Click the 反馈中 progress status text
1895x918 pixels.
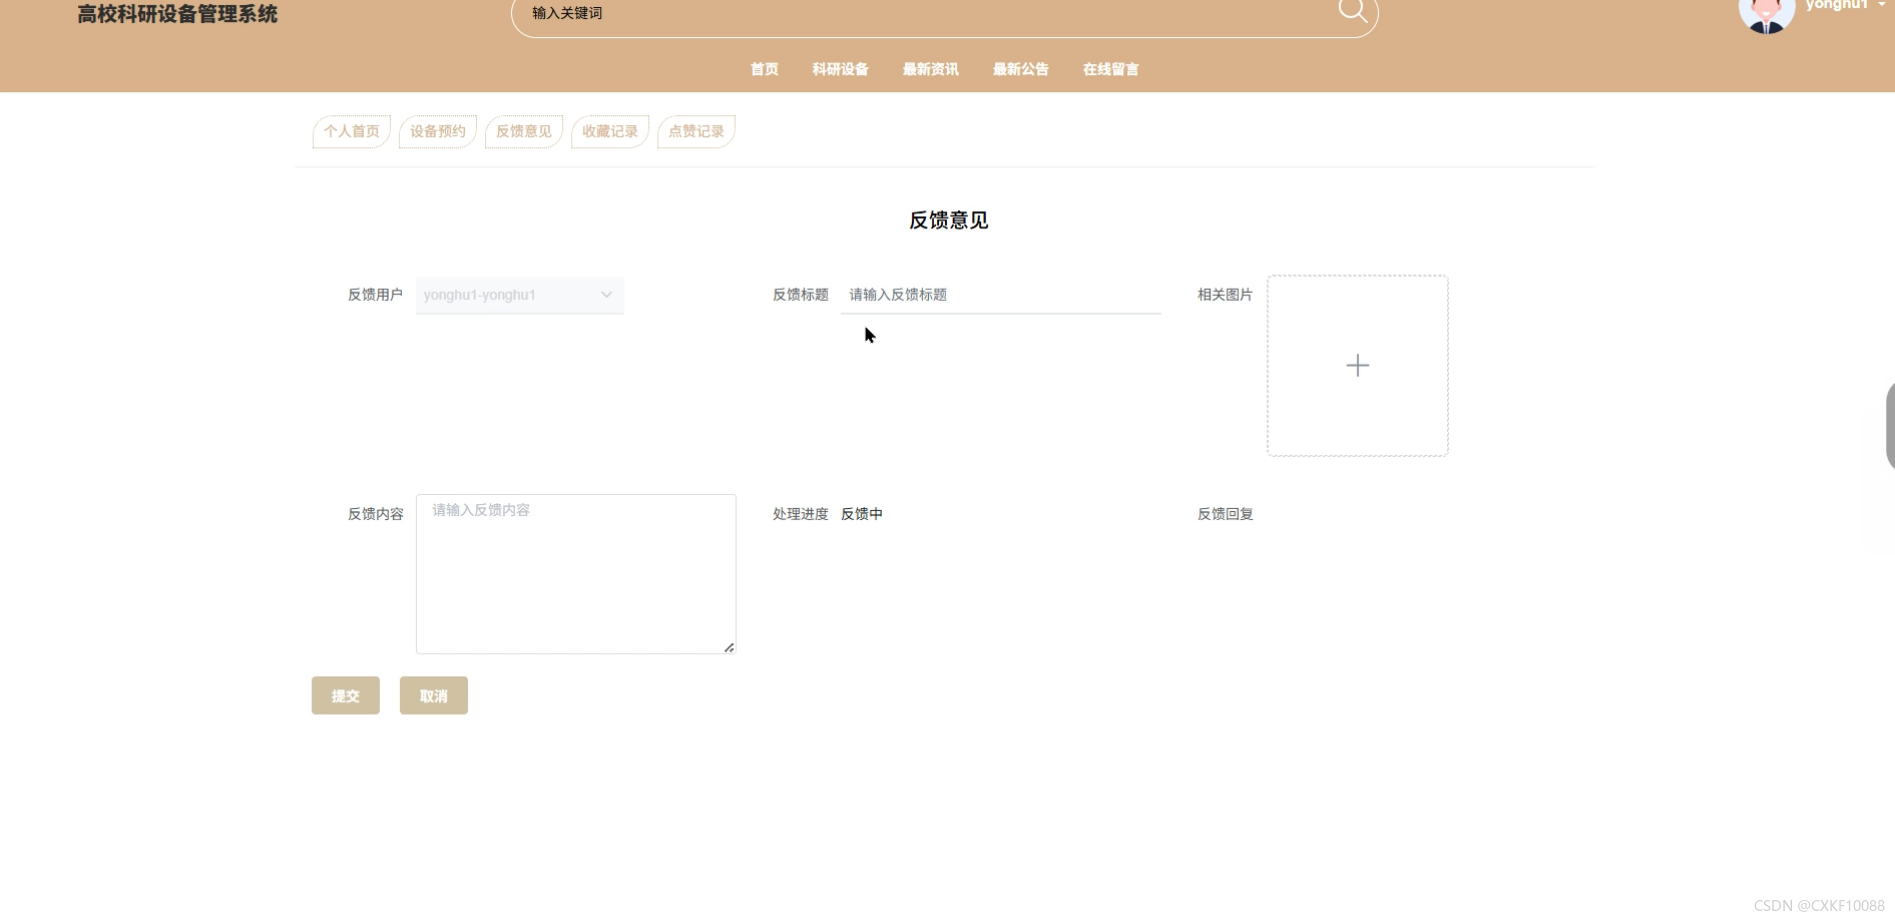point(861,514)
